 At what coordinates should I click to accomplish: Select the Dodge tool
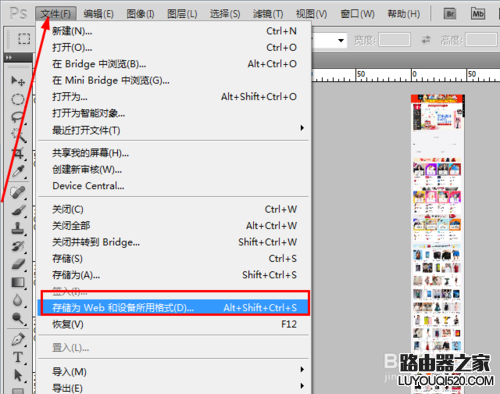pos(18,318)
